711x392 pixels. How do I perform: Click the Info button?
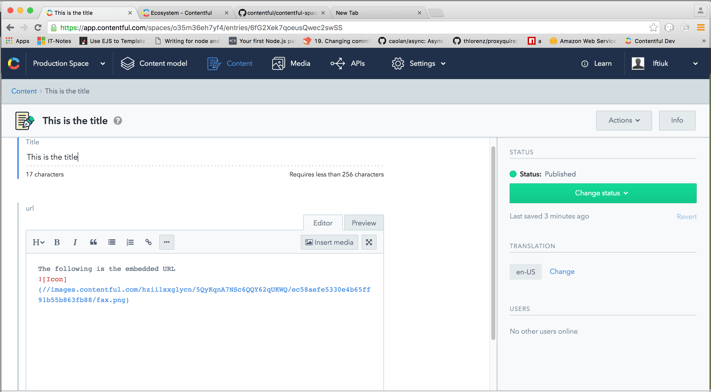tap(677, 120)
